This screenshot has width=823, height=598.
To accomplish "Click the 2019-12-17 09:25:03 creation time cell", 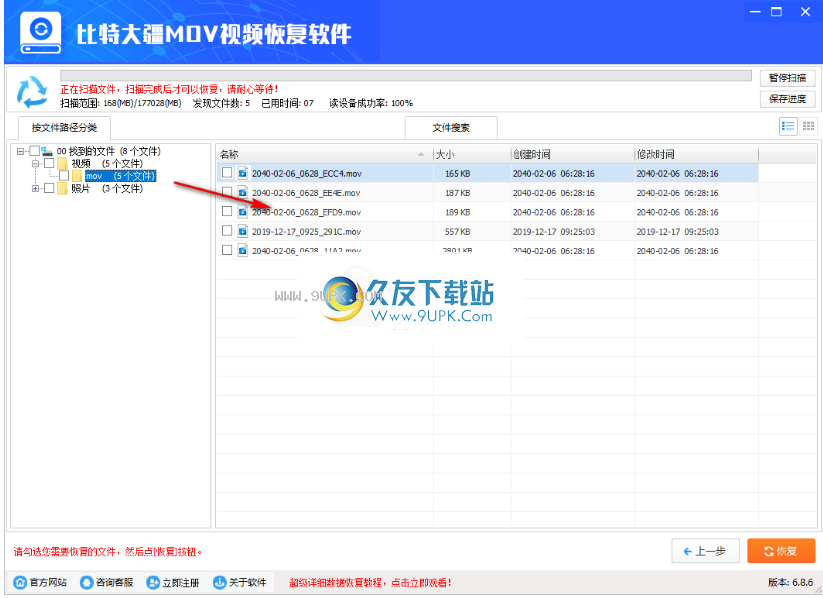I will (554, 232).
